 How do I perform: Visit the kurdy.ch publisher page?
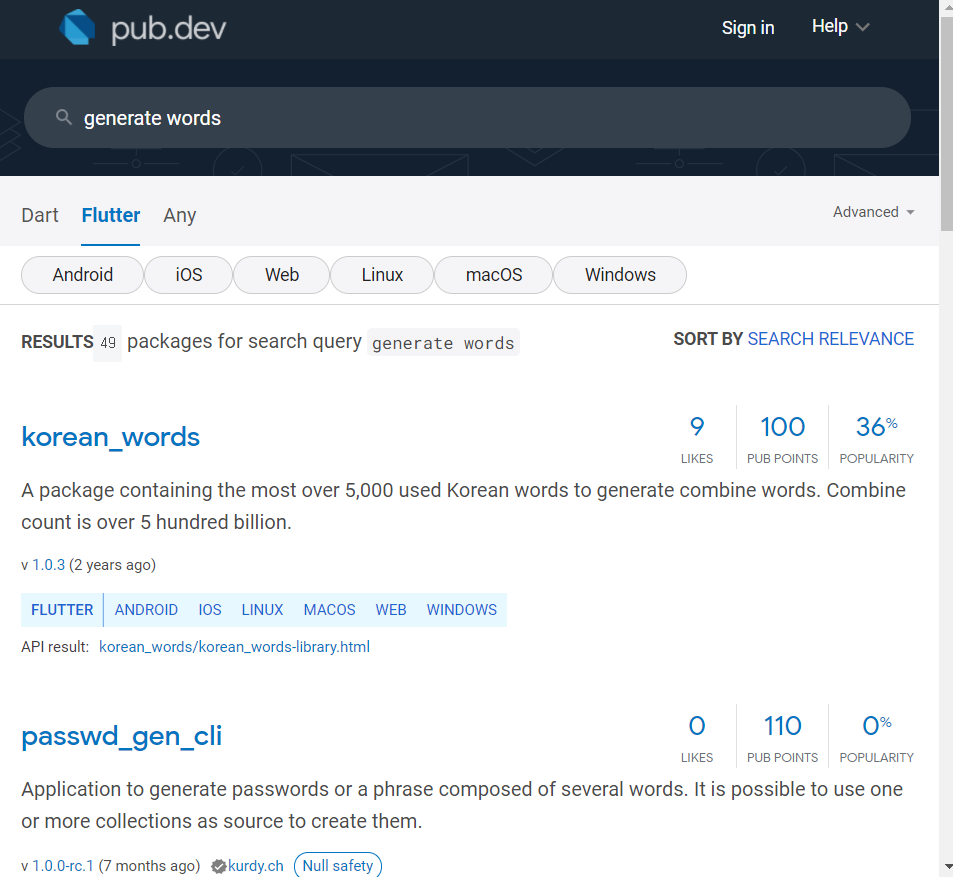[255, 865]
